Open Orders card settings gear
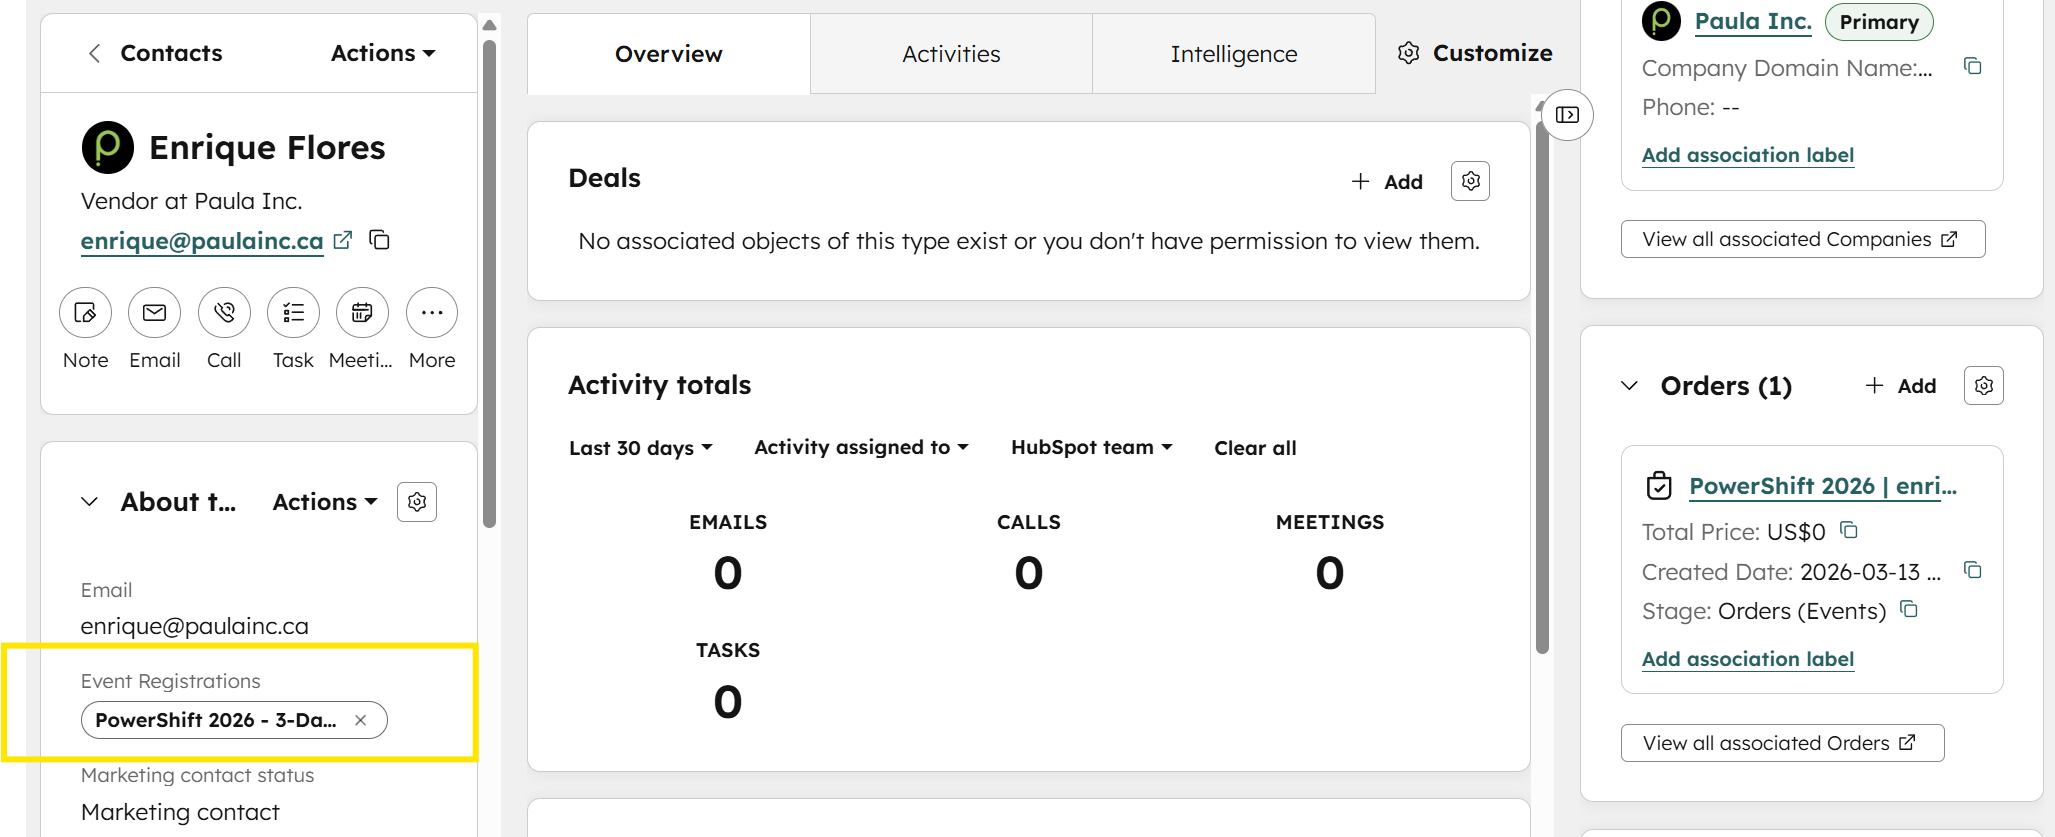The height and width of the screenshot is (837, 2055). (1984, 386)
